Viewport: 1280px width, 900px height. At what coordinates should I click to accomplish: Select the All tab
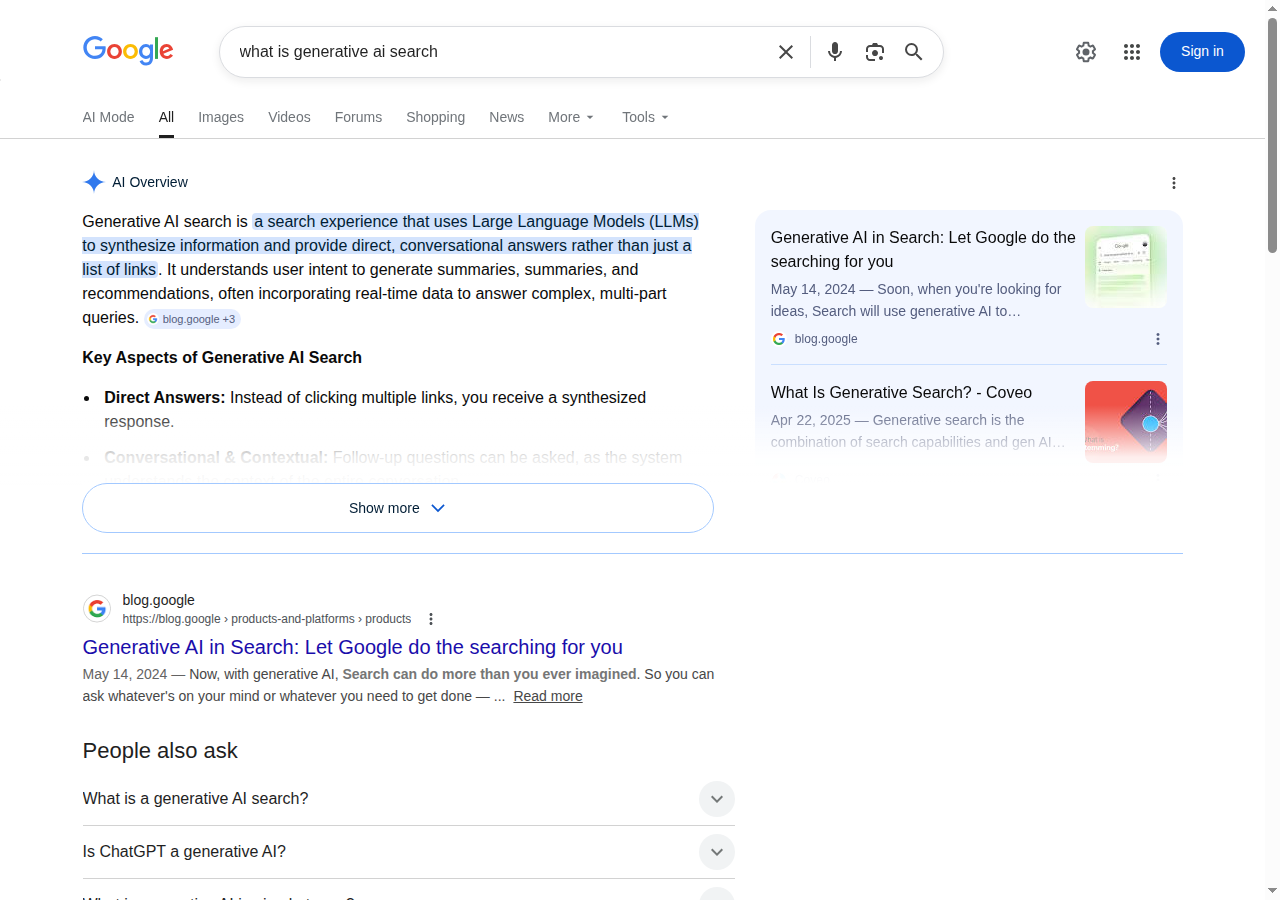(166, 117)
